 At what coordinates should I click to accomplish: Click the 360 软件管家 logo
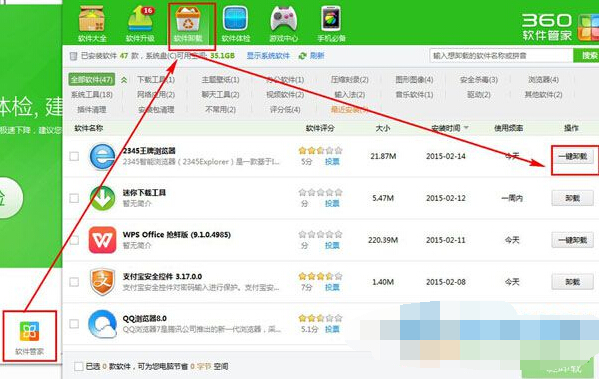point(560,26)
